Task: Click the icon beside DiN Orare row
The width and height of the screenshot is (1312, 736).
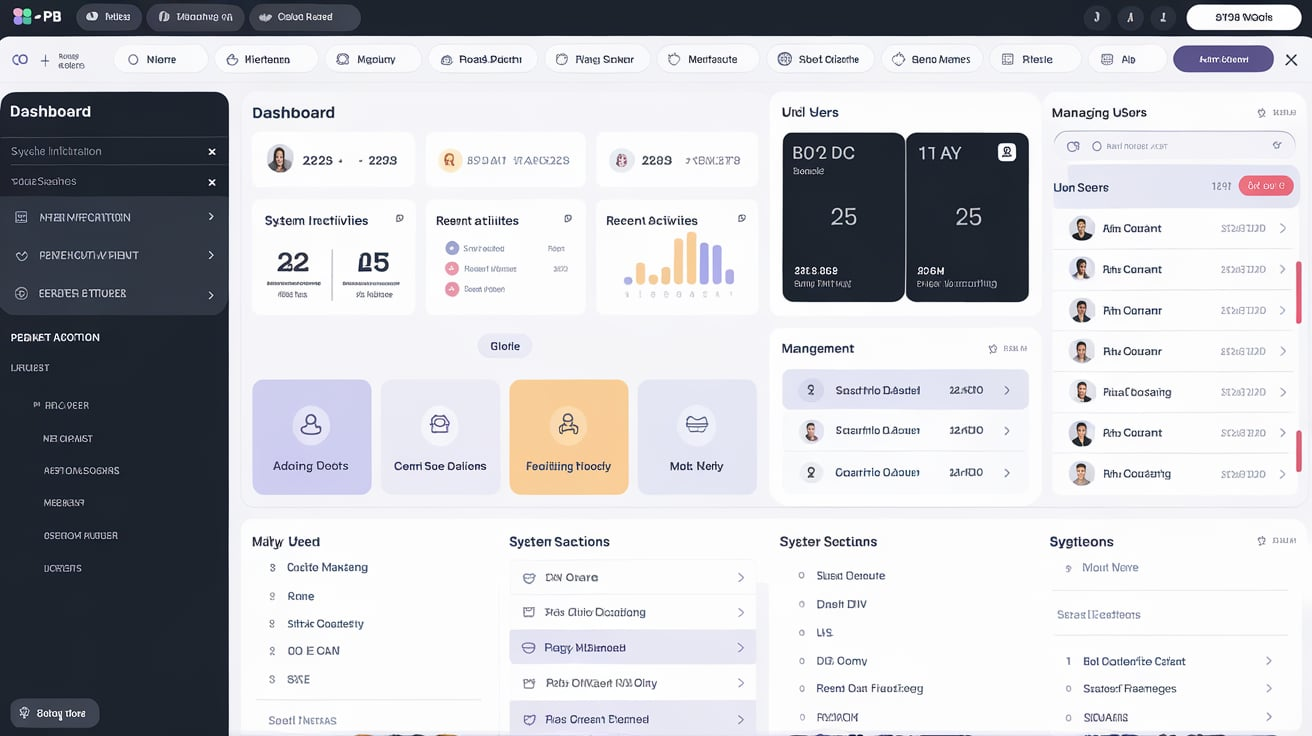Action: point(529,578)
